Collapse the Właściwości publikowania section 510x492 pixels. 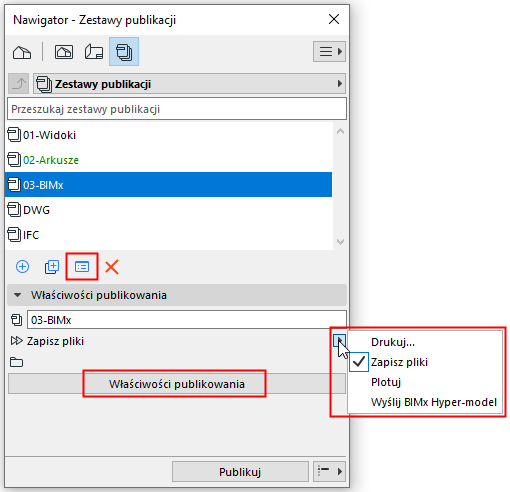coord(17,295)
